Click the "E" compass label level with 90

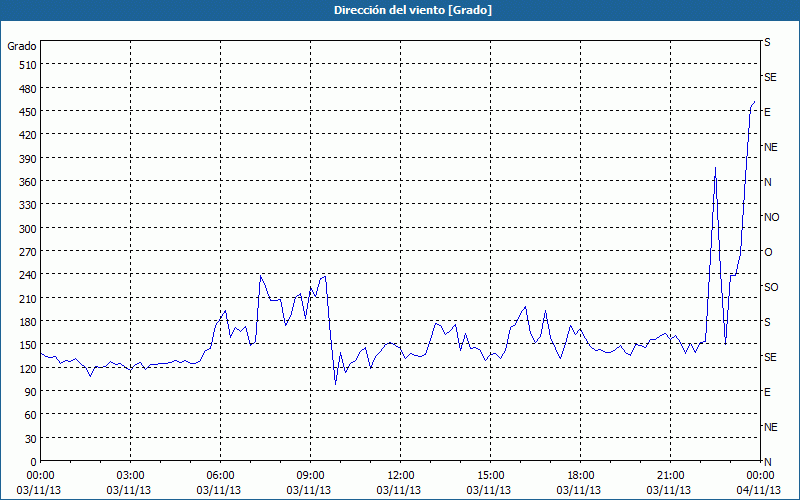tap(767, 392)
